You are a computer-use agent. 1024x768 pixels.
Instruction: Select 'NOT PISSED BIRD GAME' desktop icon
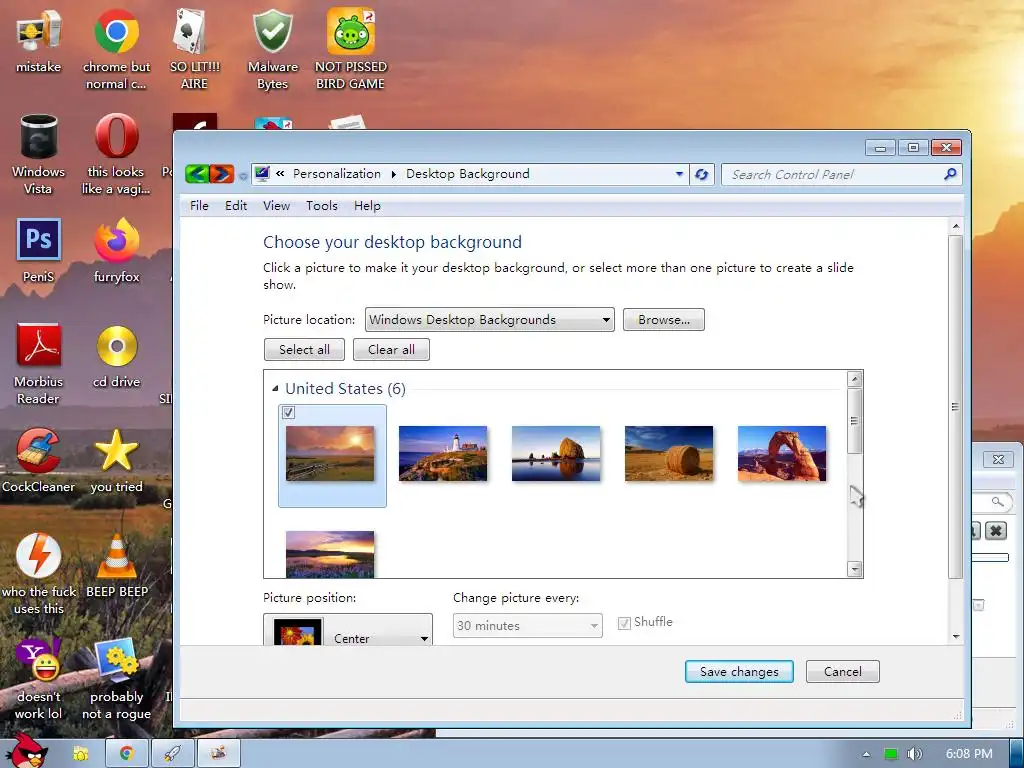click(x=350, y=49)
